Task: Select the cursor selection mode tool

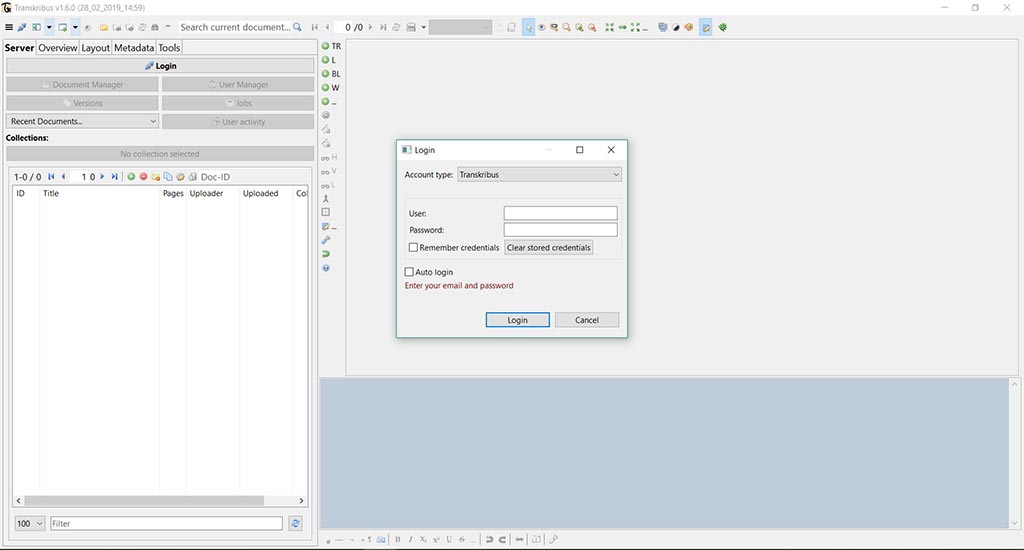Action: tap(528, 27)
